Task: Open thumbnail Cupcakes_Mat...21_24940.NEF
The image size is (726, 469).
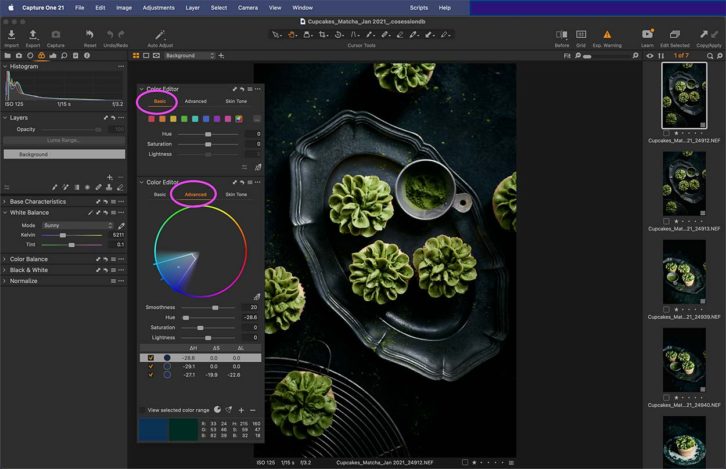Action: [x=684, y=360]
